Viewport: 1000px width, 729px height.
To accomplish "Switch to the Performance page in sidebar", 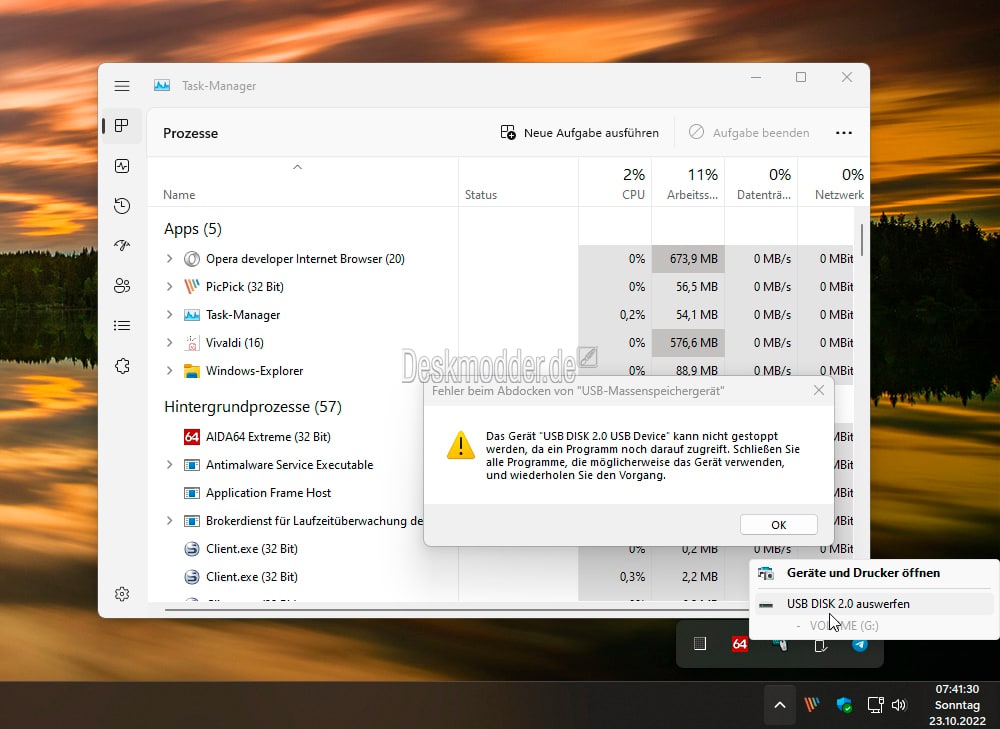I will [122, 166].
